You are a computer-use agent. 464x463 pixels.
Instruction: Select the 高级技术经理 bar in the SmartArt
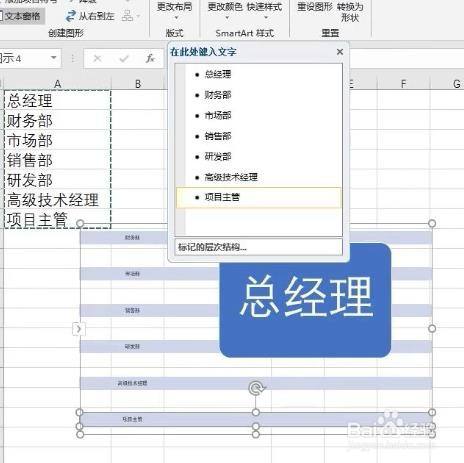click(x=256, y=383)
